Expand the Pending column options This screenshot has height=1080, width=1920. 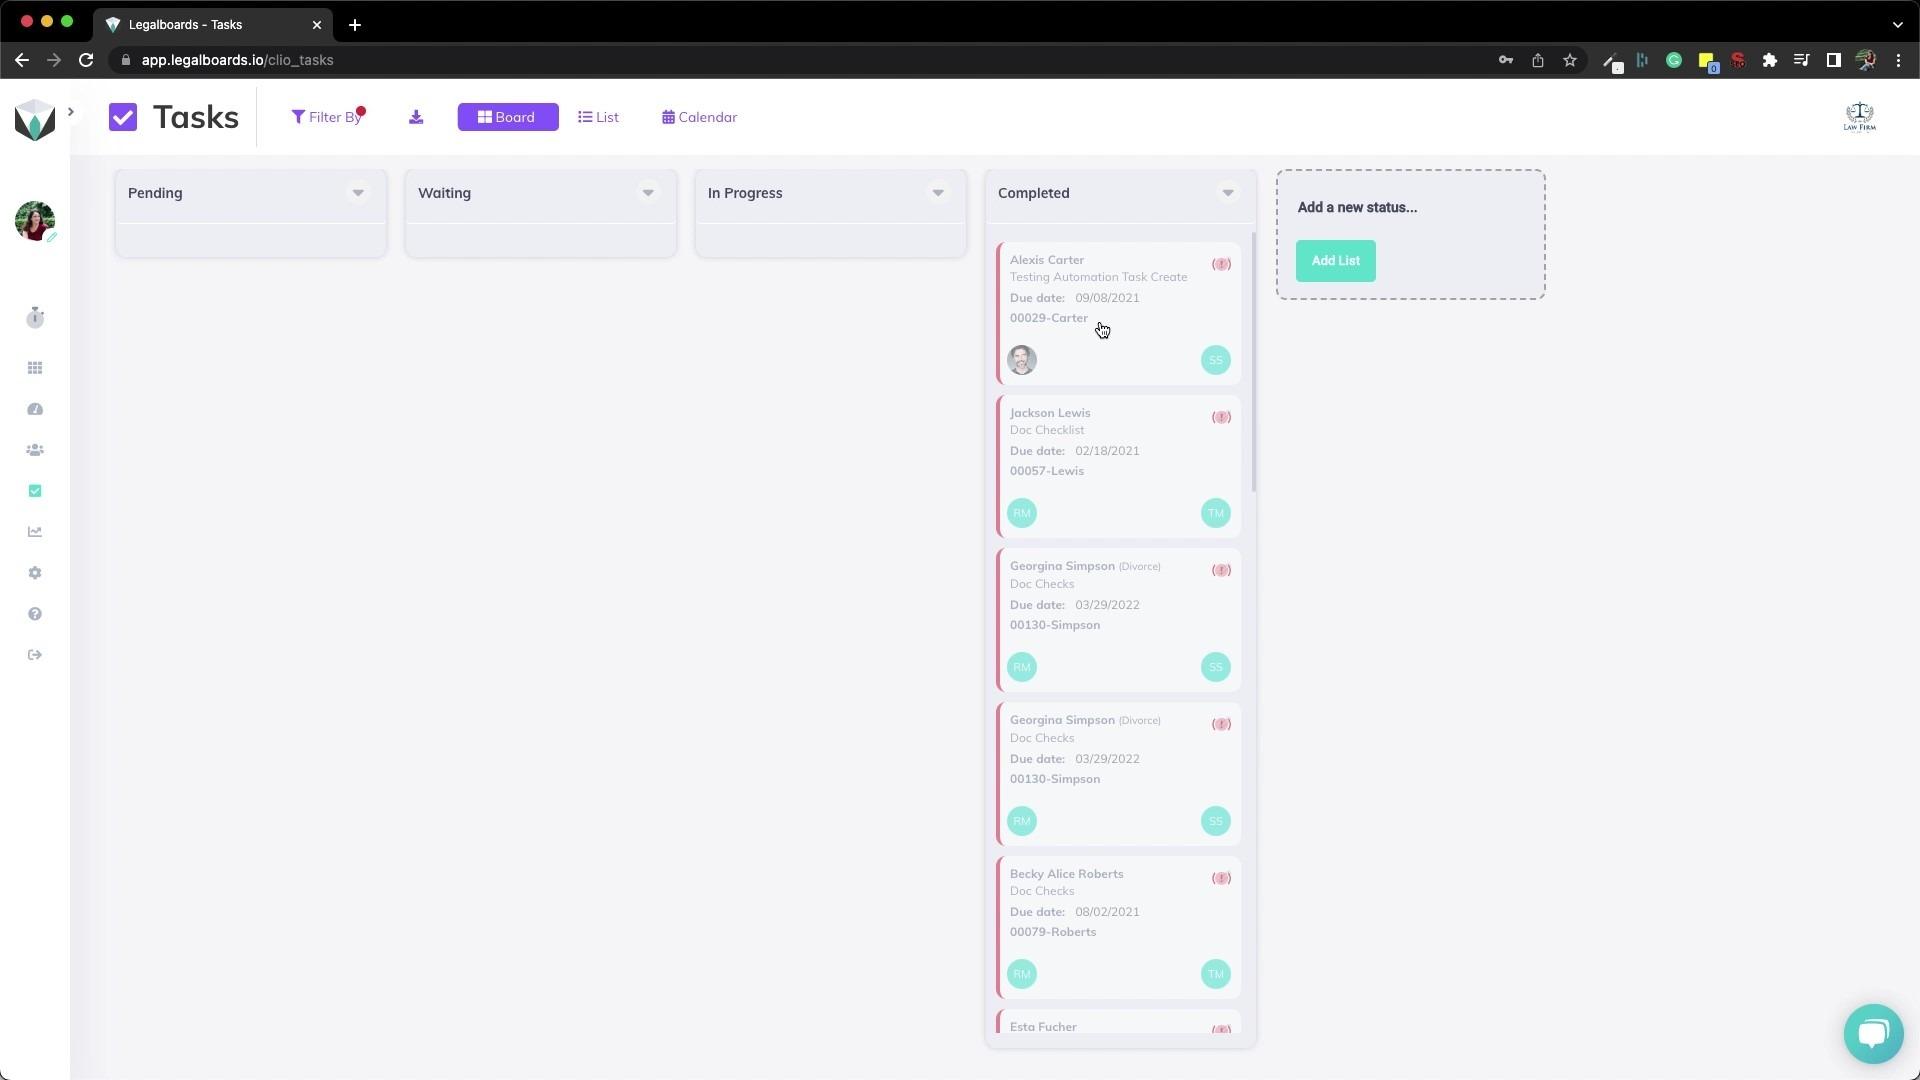[358, 193]
